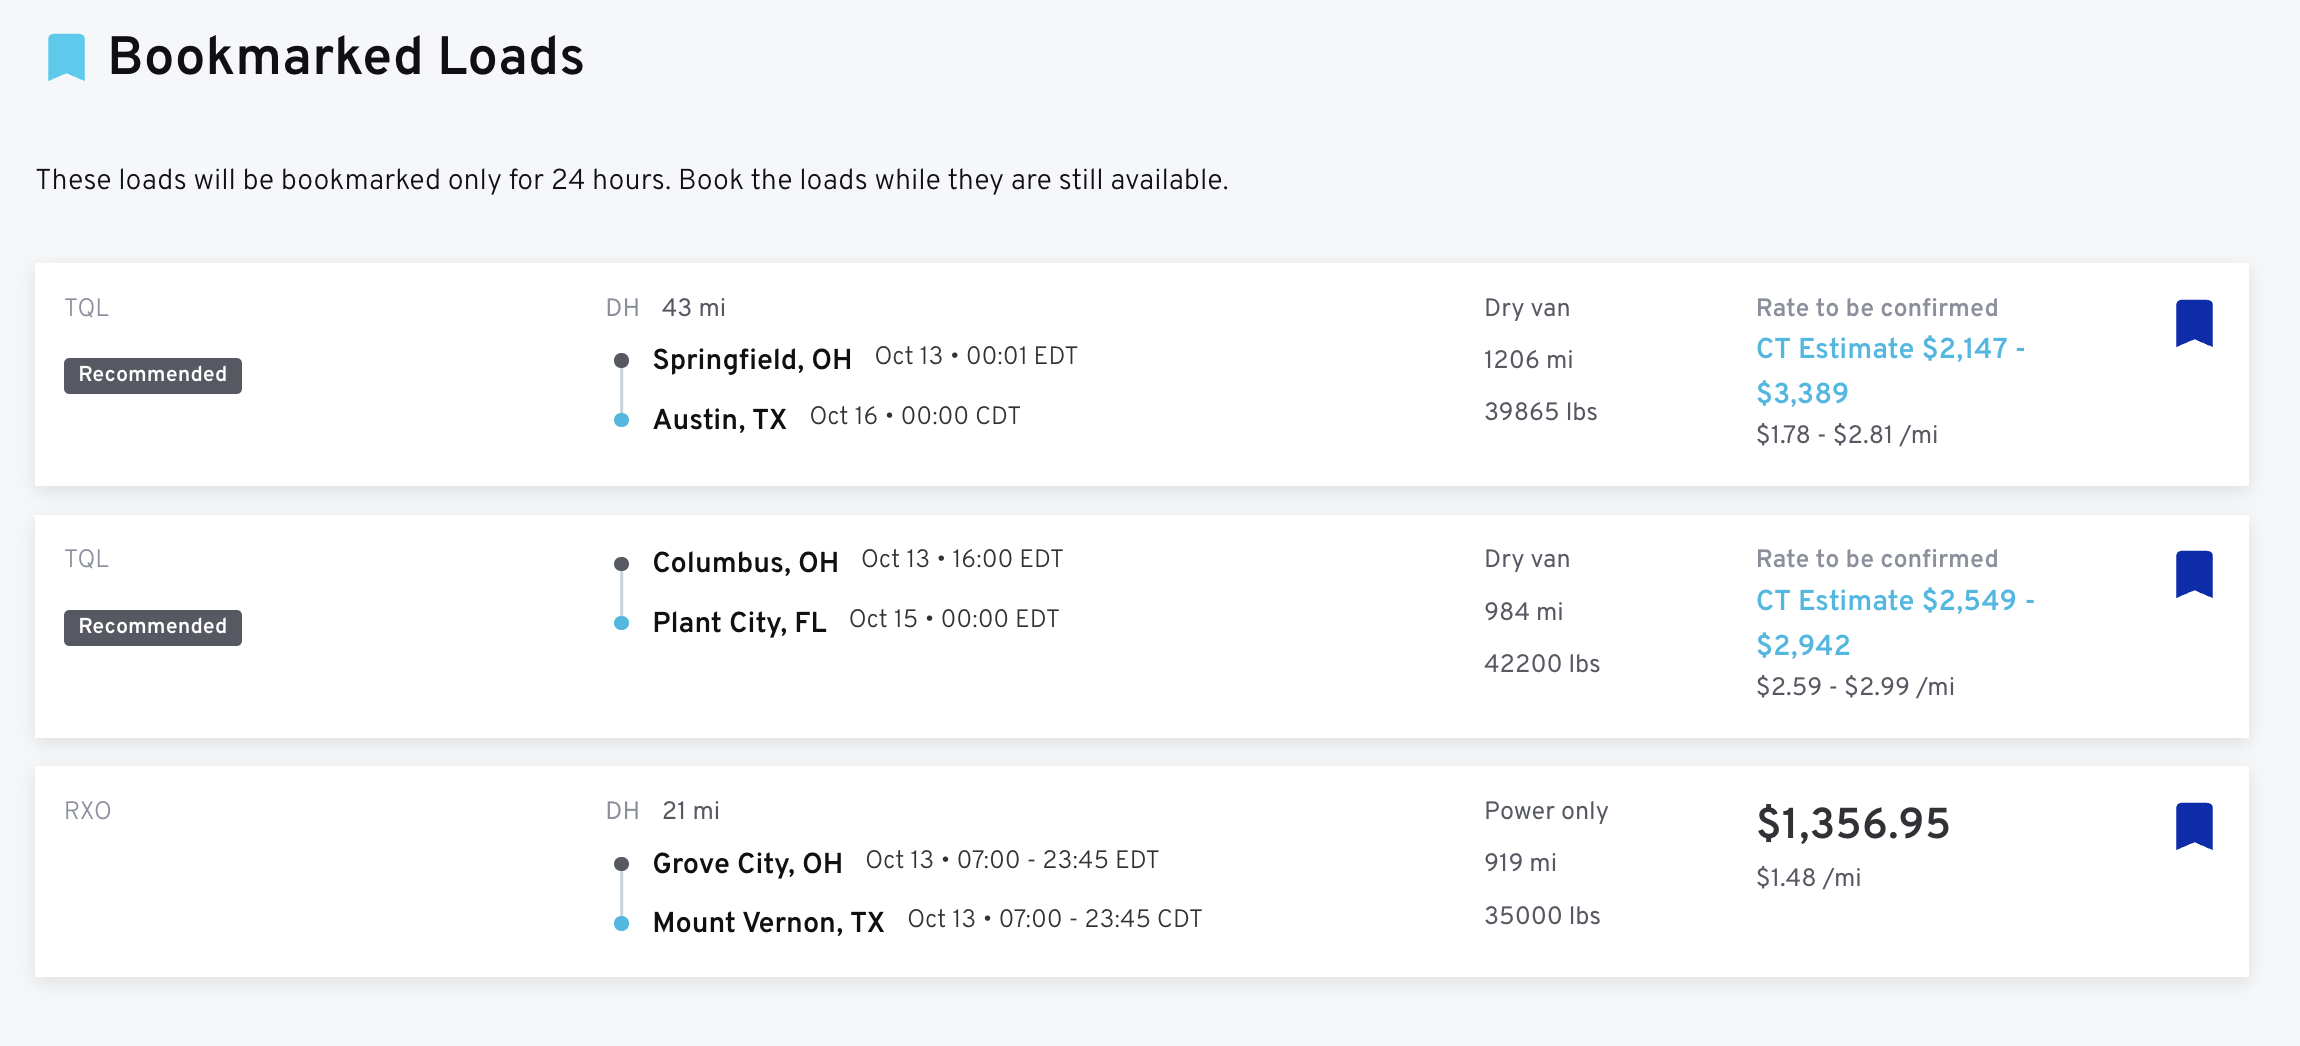Click TQL broker label on first load
The width and height of the screenshot is (2300, 1046).
tap(87, 307)
